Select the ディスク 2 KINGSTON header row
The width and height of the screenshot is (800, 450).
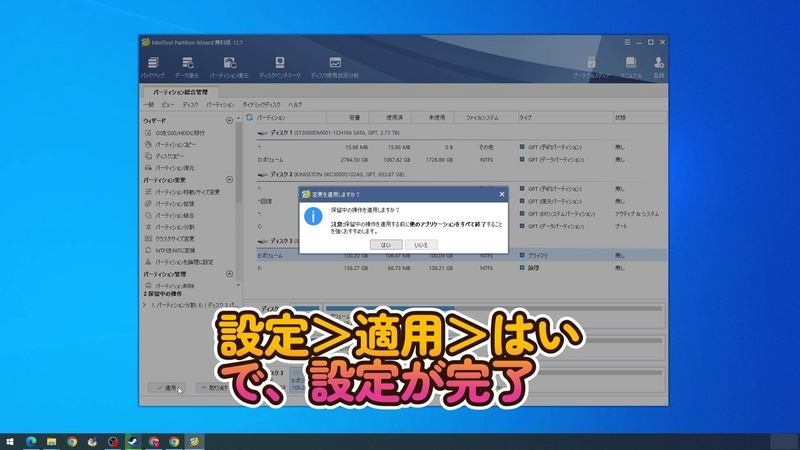tap(462, 174)
